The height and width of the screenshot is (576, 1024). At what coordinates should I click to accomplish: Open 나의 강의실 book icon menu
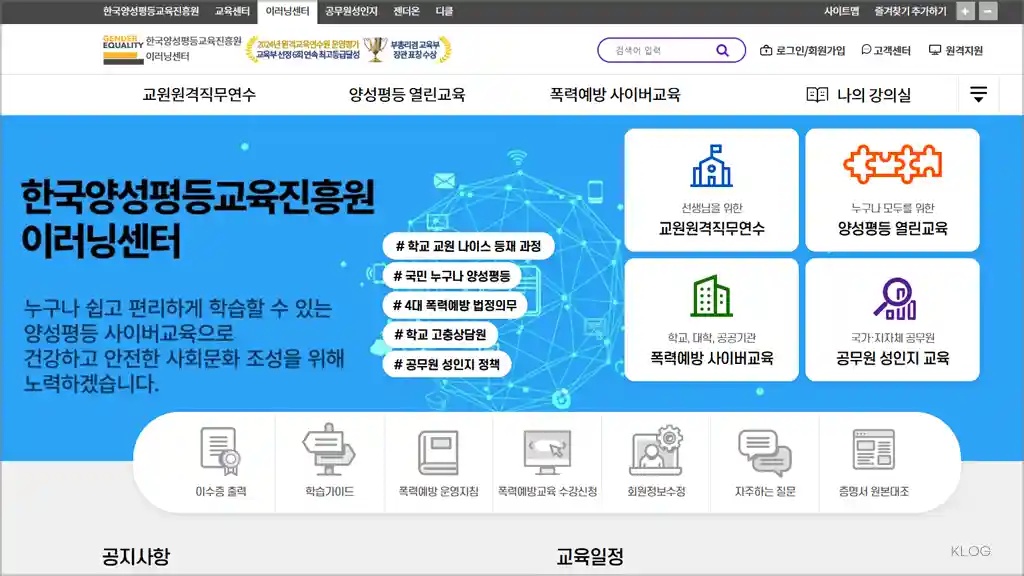(x=858, y=95)
